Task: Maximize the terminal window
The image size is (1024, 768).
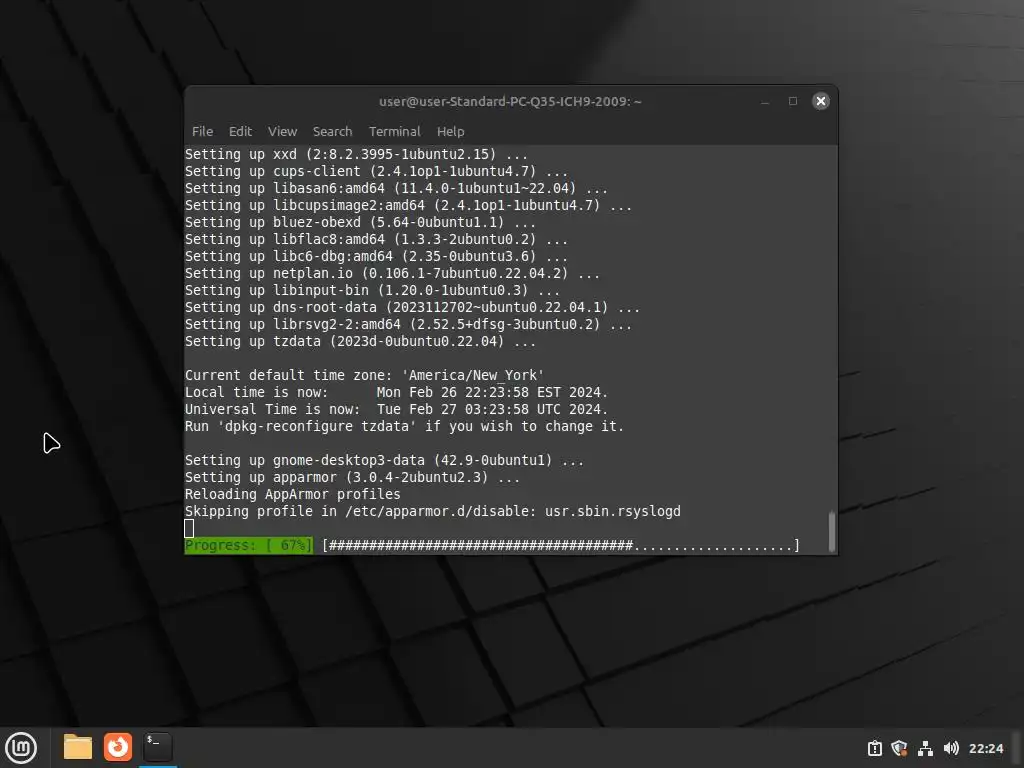Action: click(x=793, y=101)
